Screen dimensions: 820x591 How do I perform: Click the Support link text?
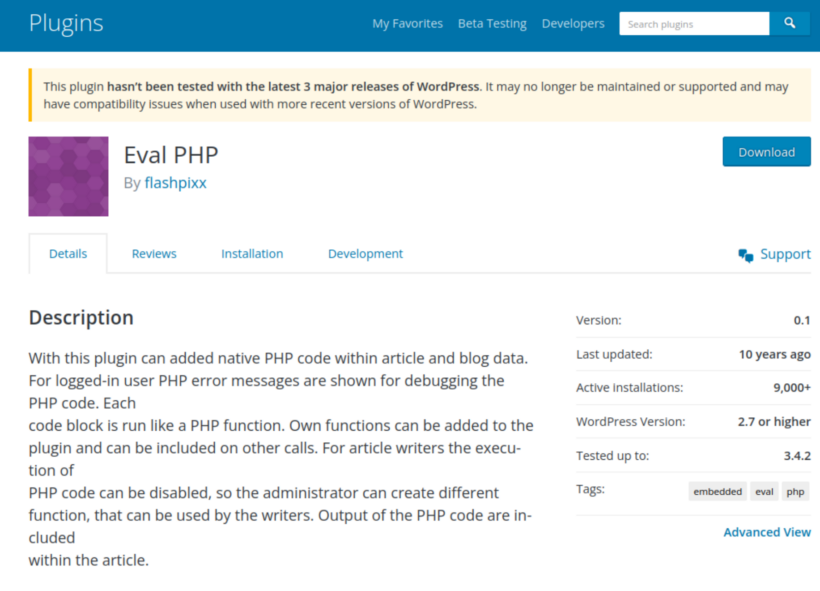click(x=785, y=254)
